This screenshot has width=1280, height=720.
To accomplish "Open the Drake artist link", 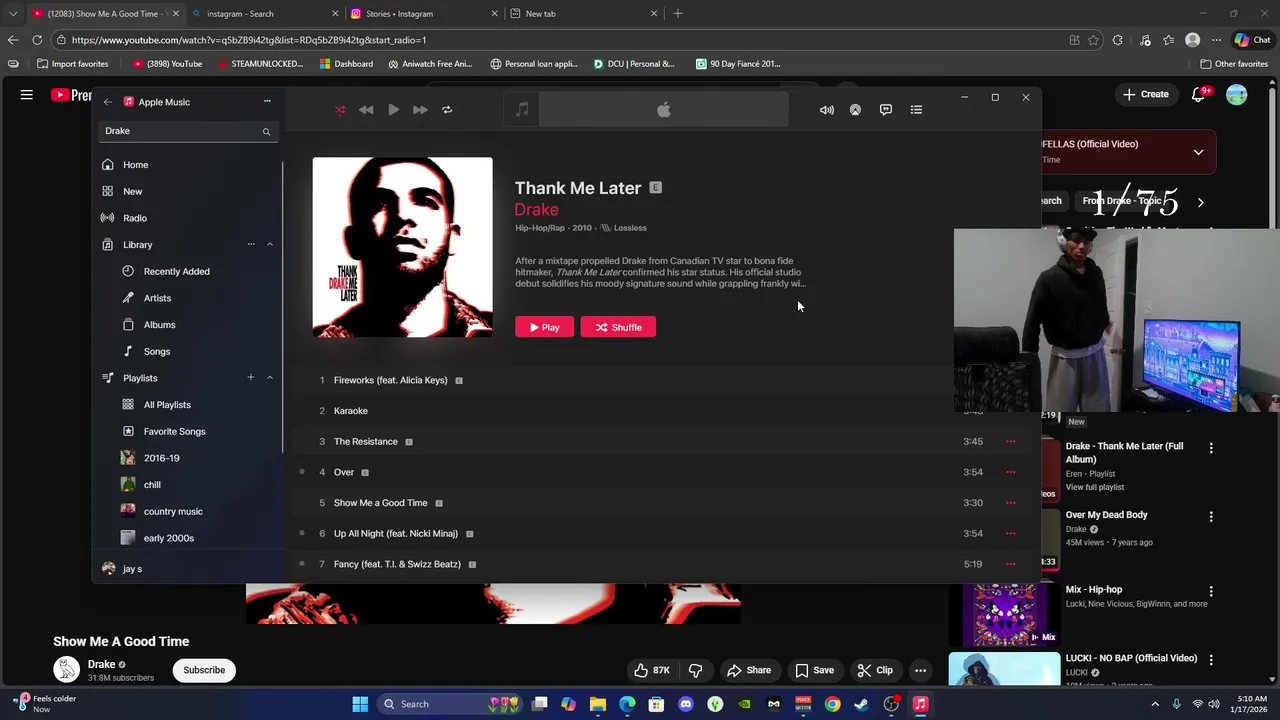I will 536,209.
